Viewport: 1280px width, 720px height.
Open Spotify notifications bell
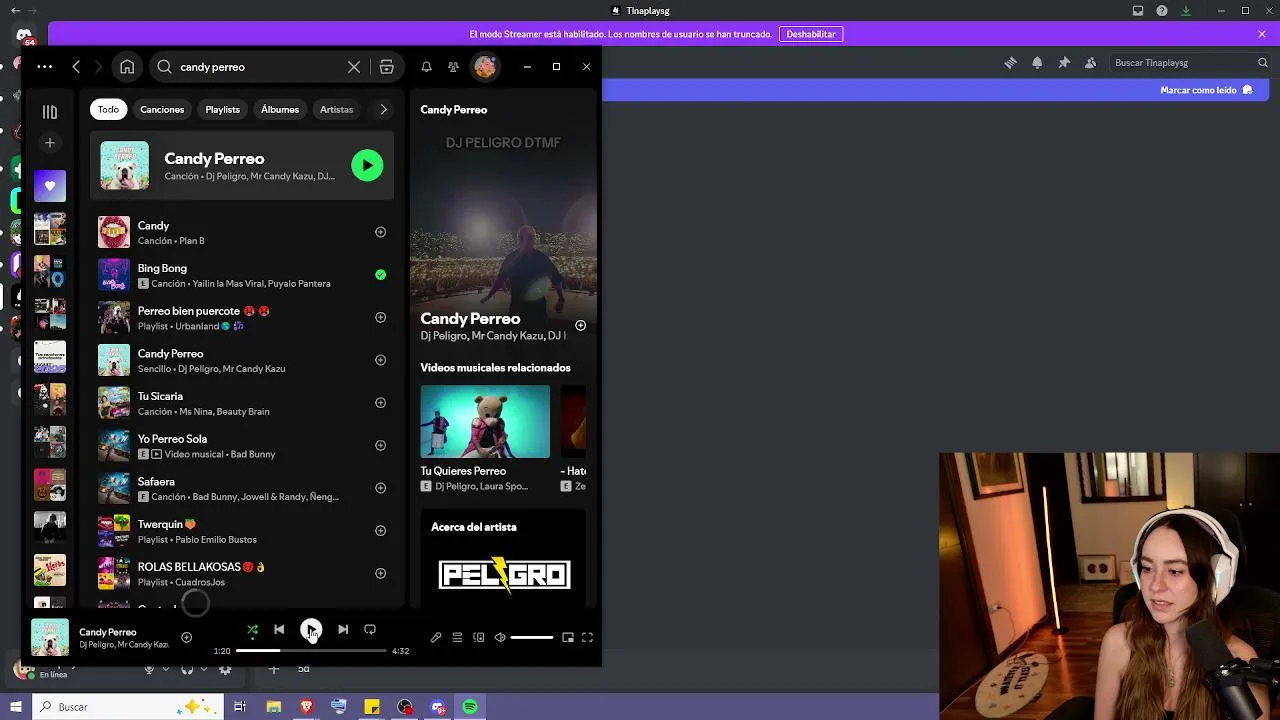tap(427, 67)
